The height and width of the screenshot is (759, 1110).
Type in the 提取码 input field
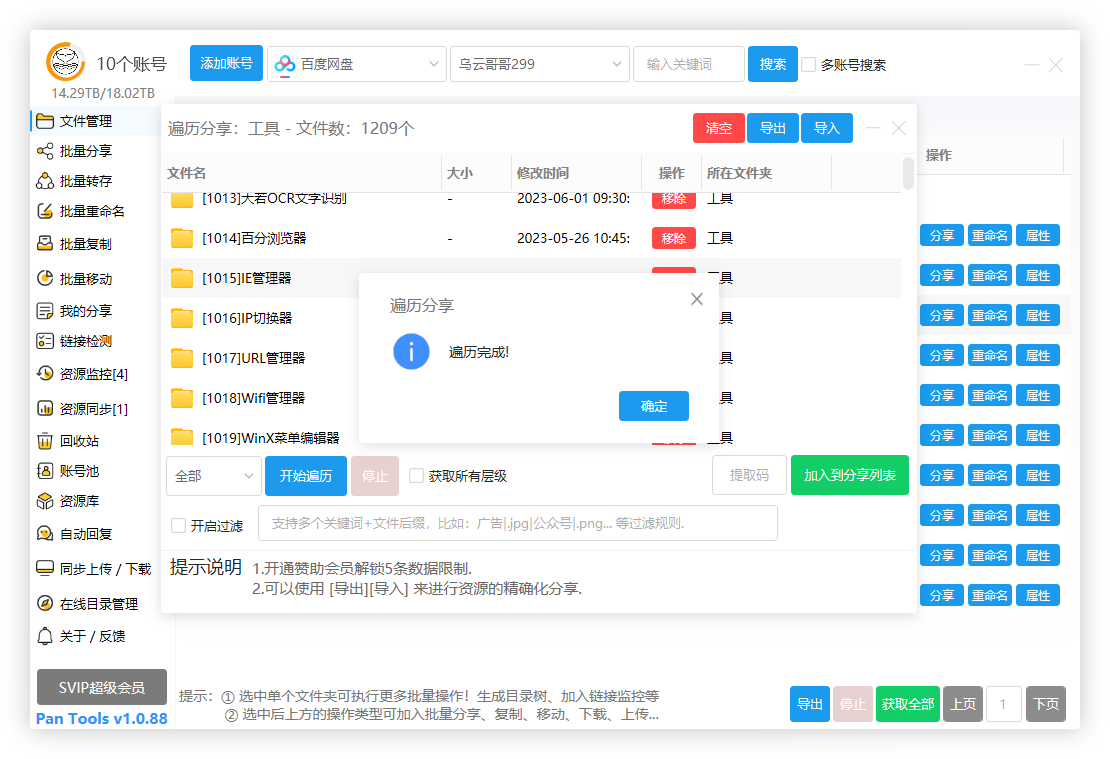tap(749, 475)
